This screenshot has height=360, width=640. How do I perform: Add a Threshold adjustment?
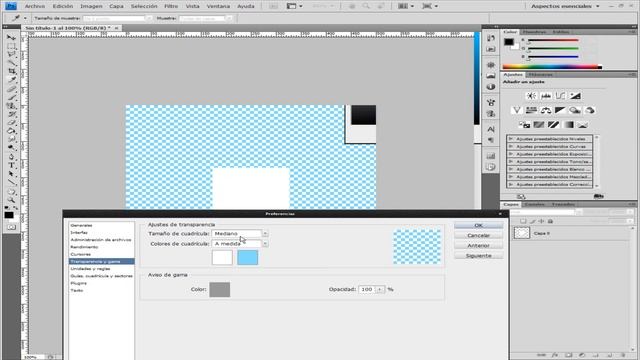pos(553,124)
